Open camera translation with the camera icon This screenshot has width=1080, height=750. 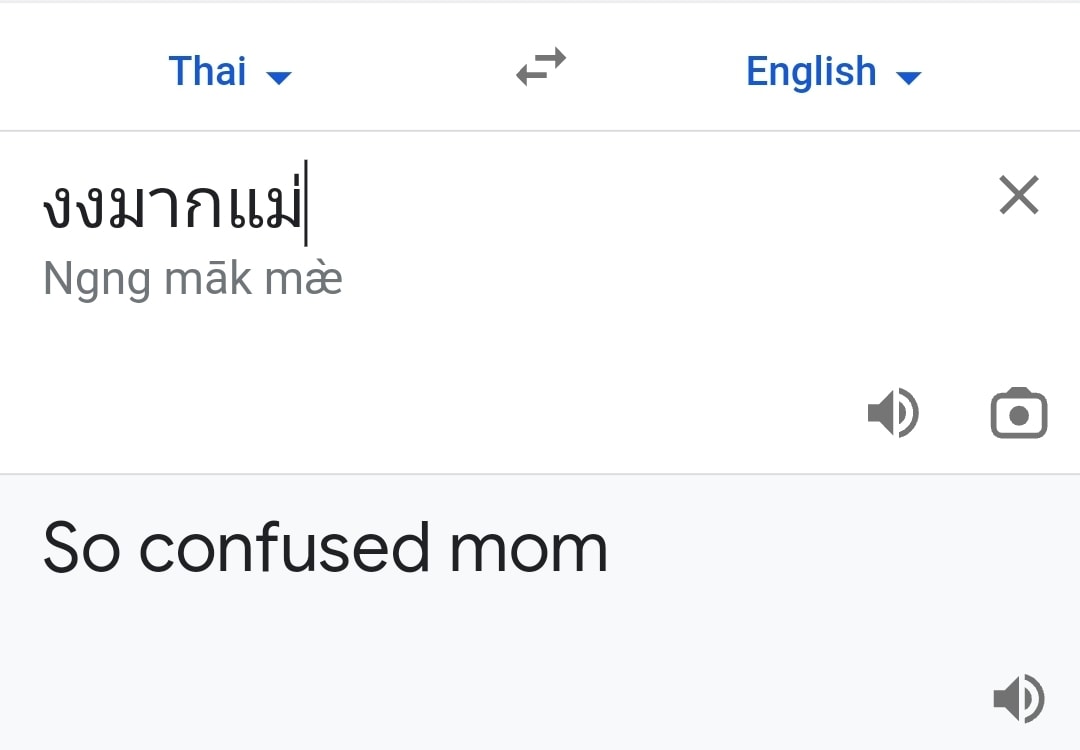click(1019, 412)
